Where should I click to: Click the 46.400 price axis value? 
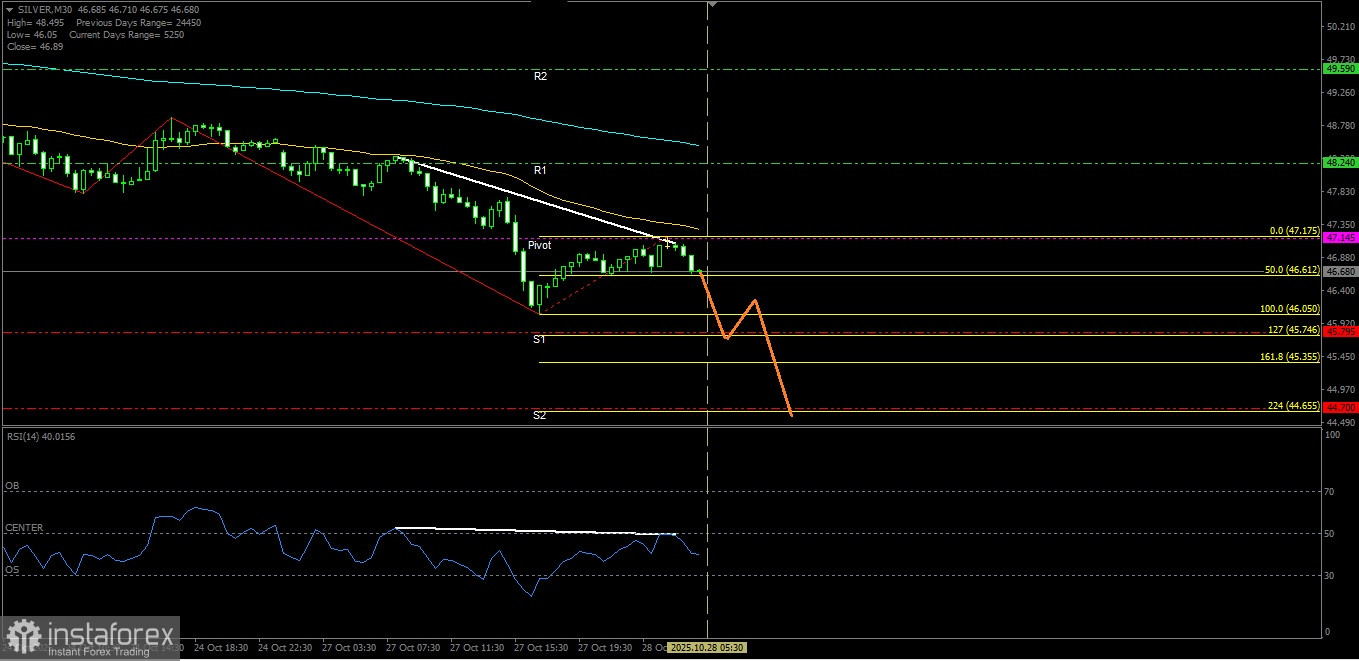coord(1340,291)
